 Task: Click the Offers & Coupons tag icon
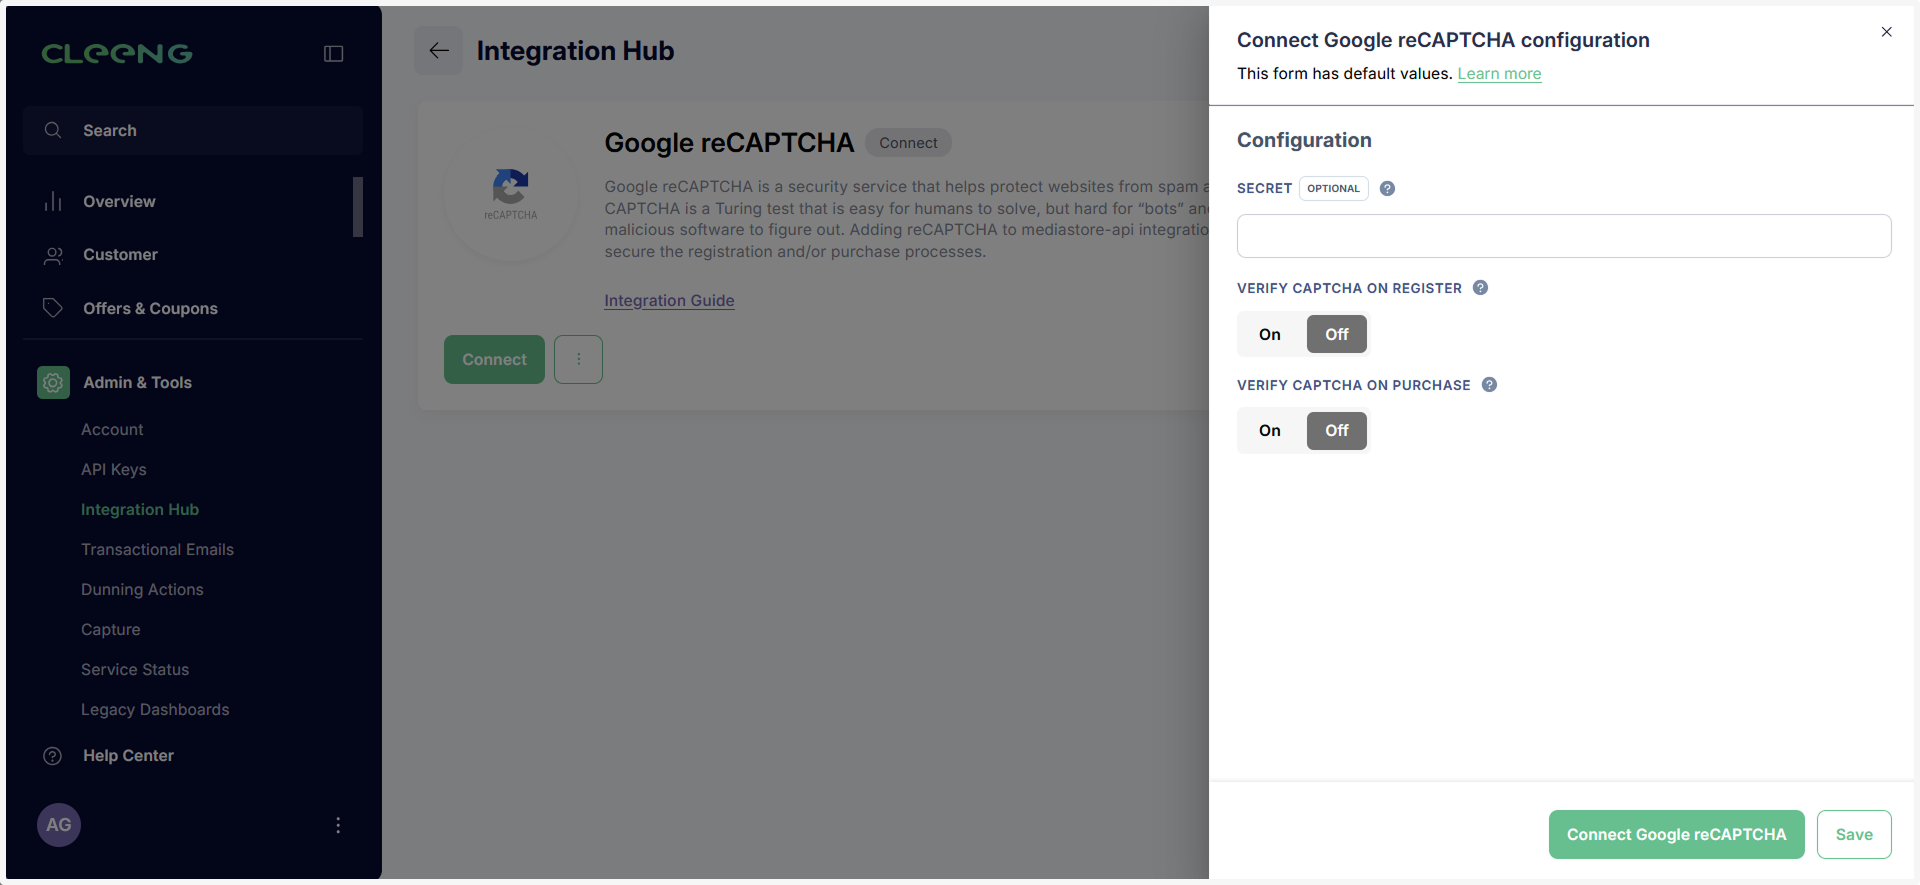[53, 308]
